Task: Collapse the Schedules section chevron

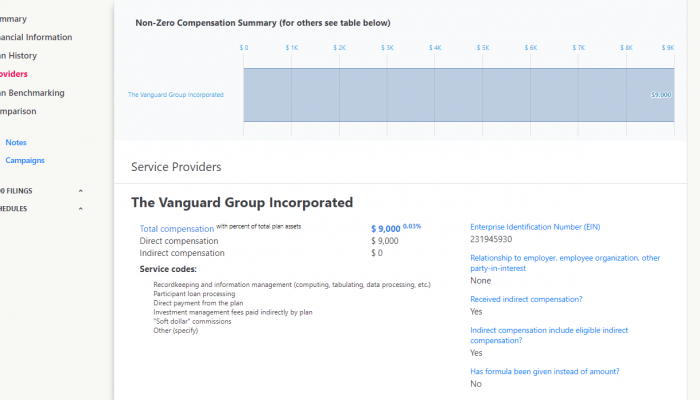Action: (80, 208)
